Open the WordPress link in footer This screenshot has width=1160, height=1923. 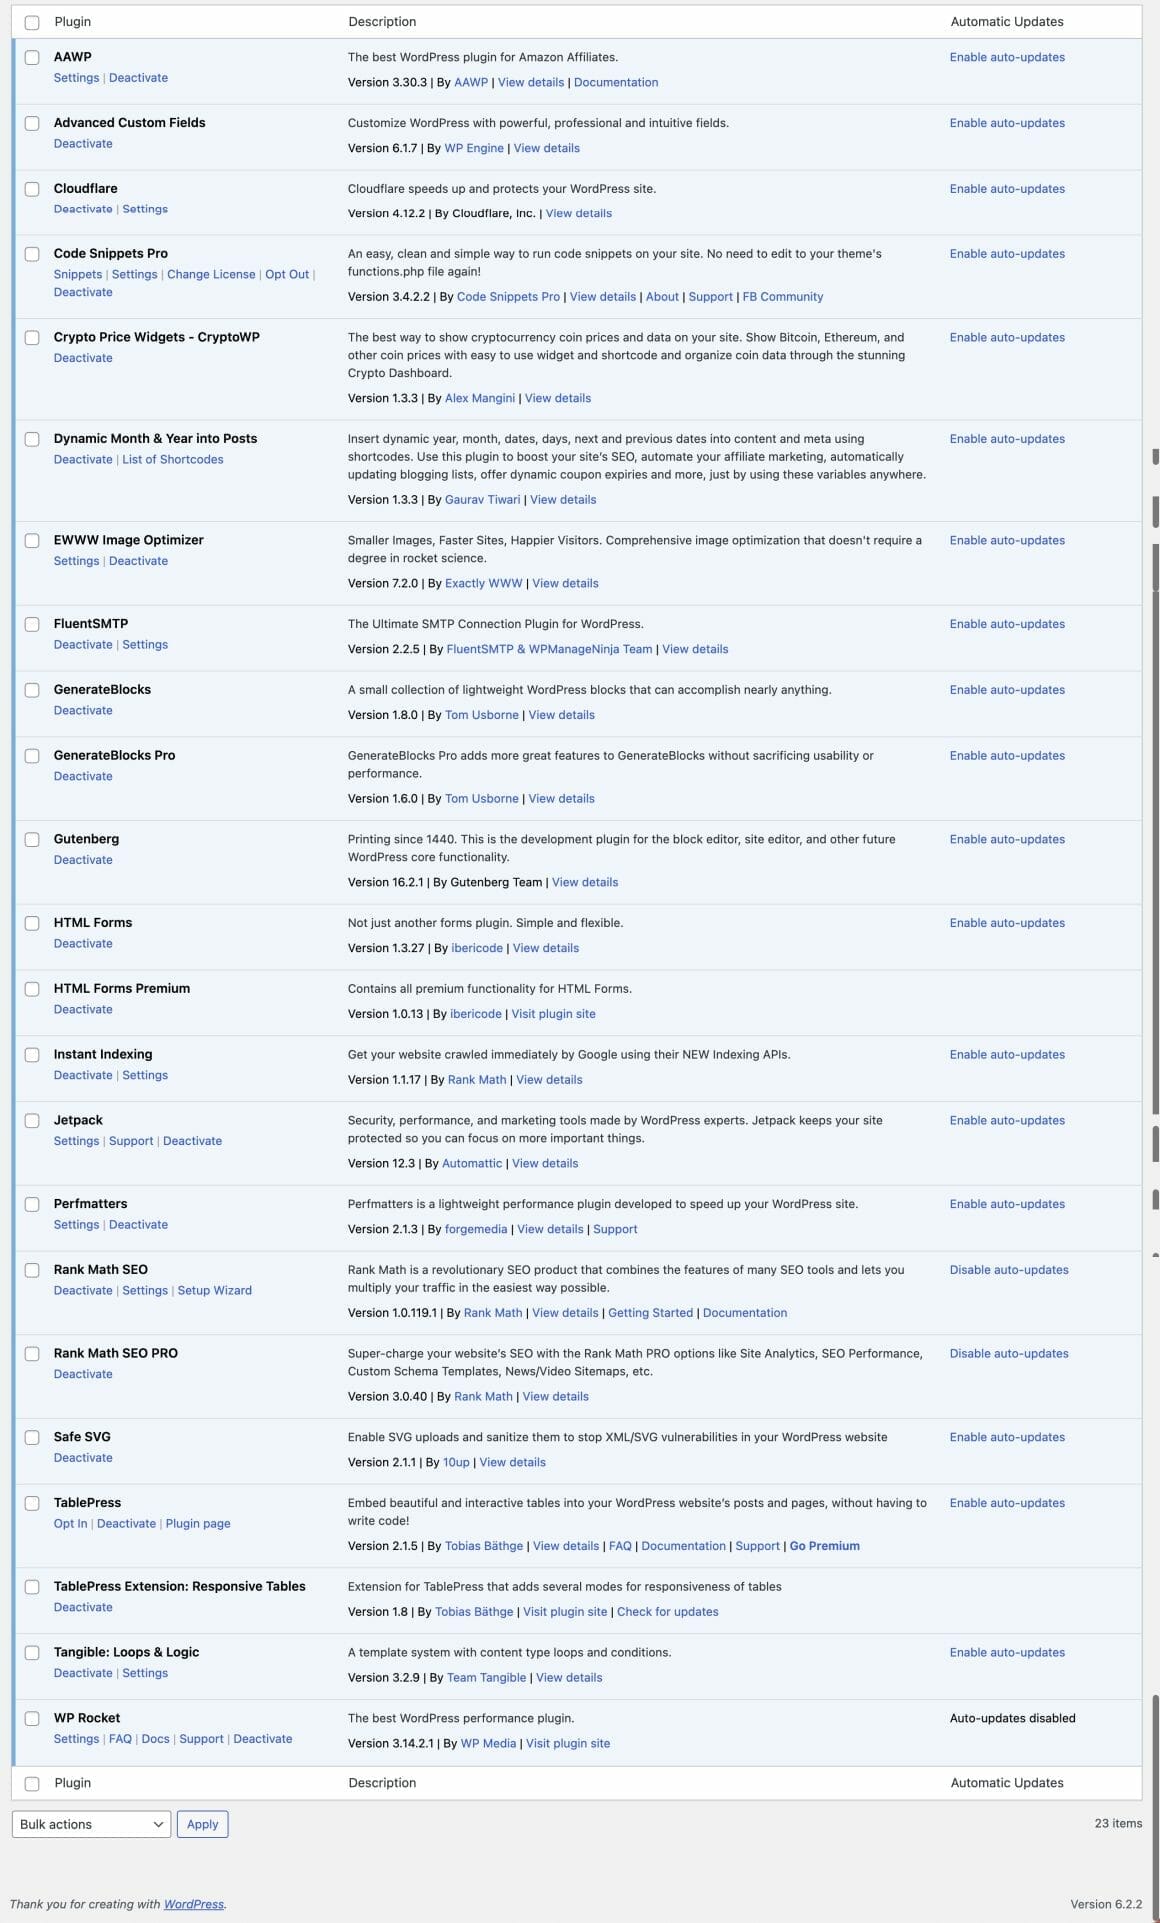194,1904
